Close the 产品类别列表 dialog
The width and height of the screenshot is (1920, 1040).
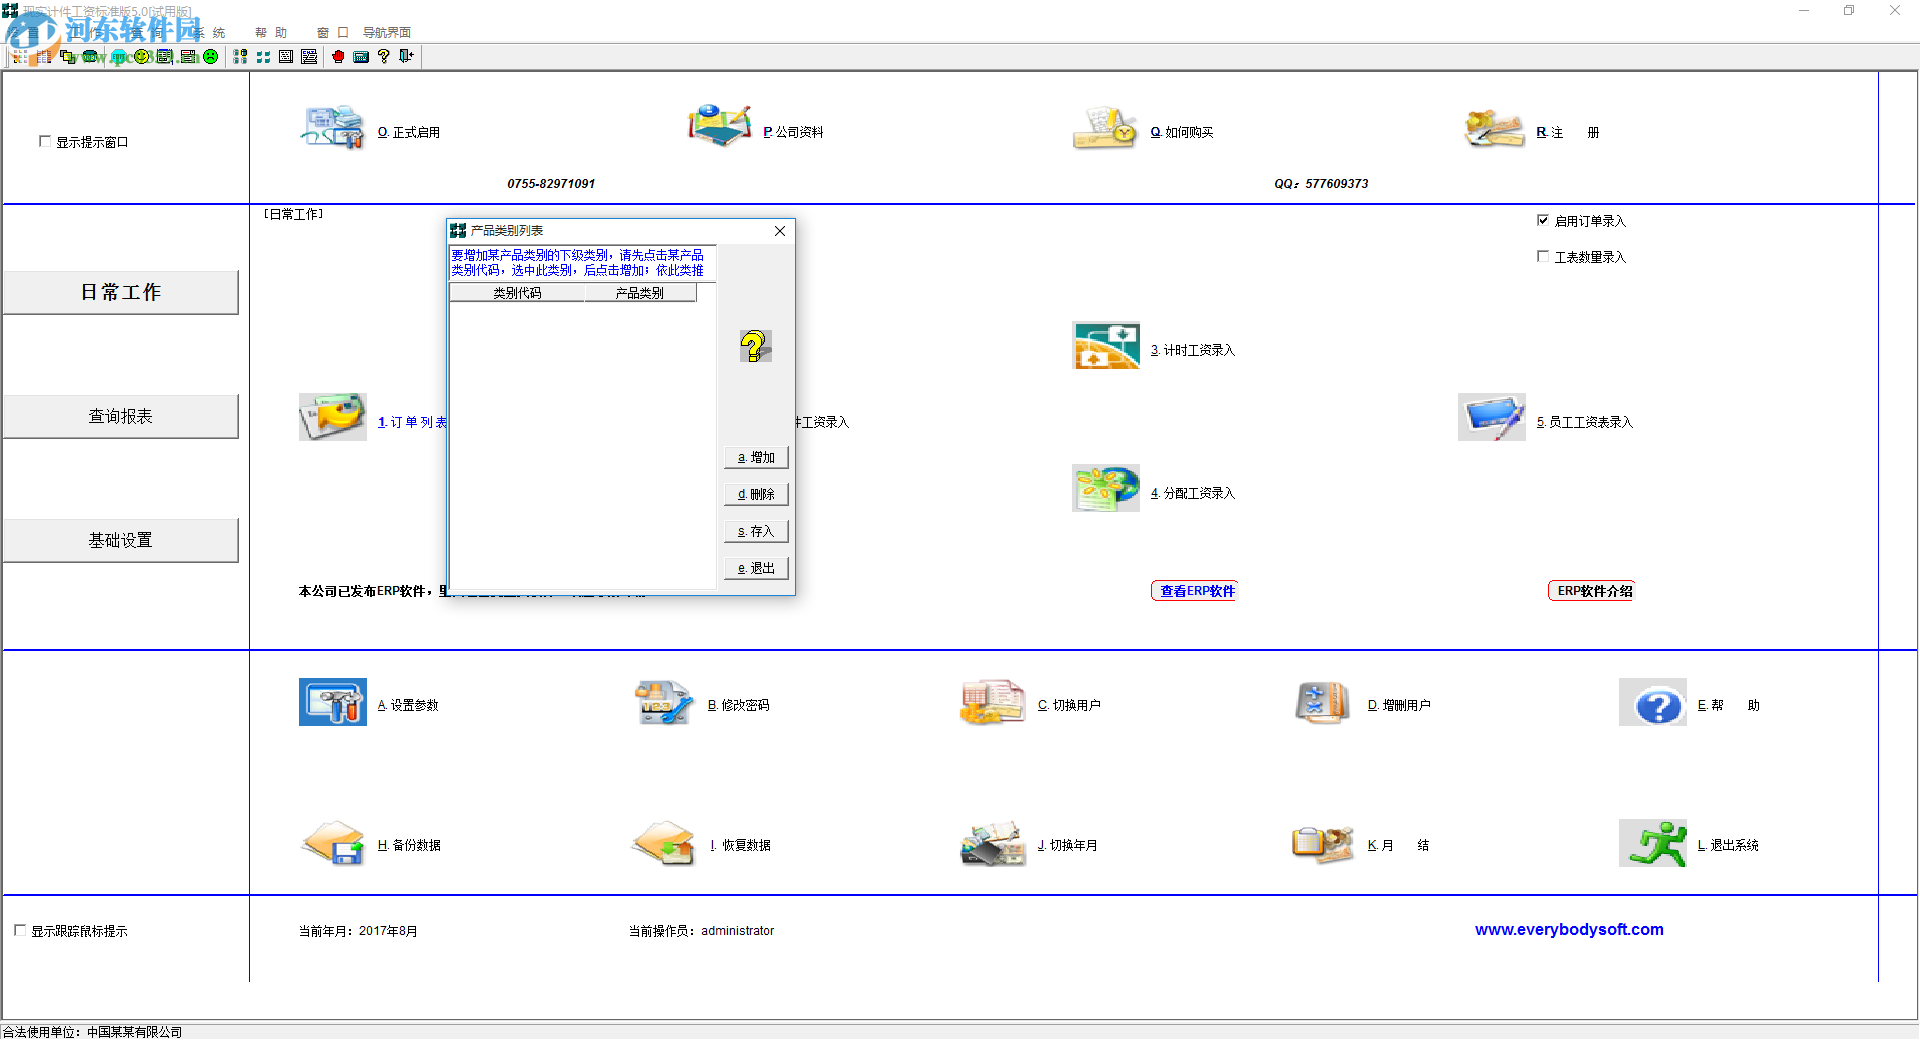click(780, 231)
